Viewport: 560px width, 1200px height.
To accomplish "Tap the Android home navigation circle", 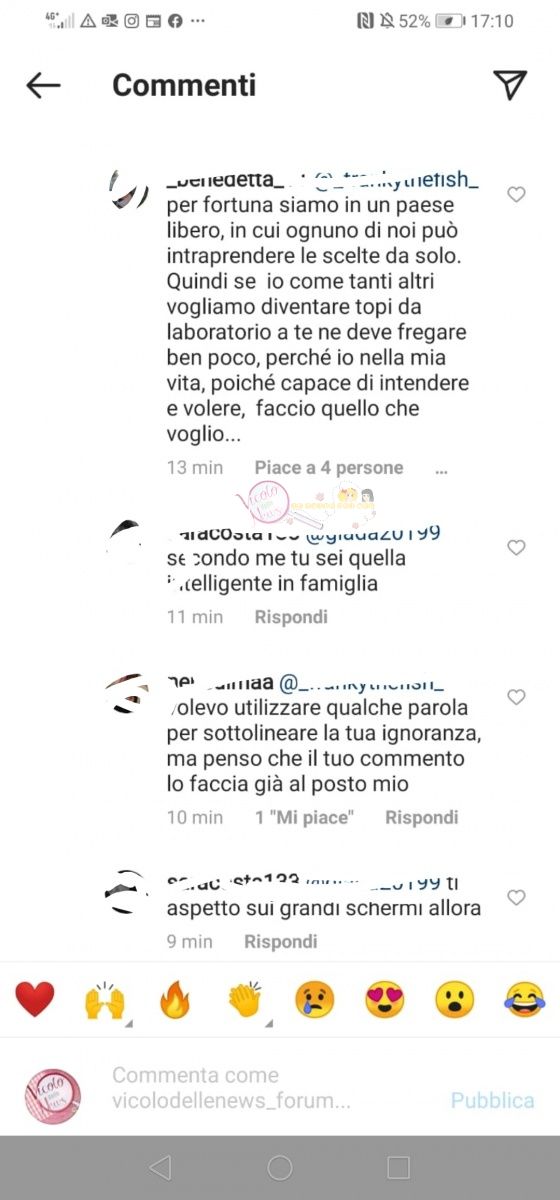I will point(280,1167).
